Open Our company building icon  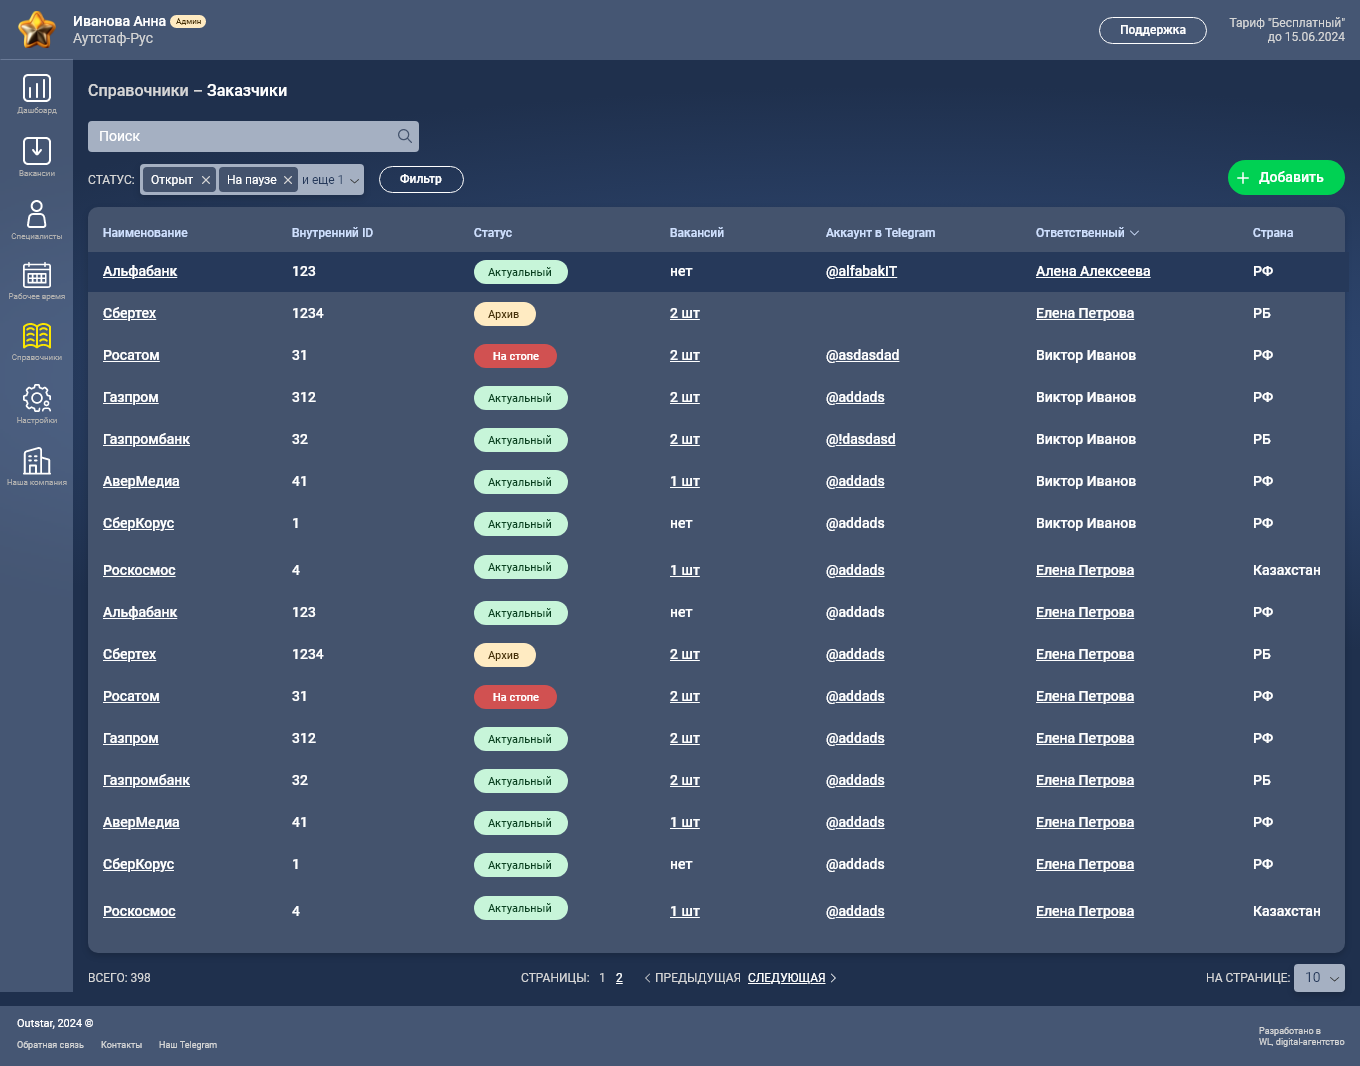[x=37, y=460]
